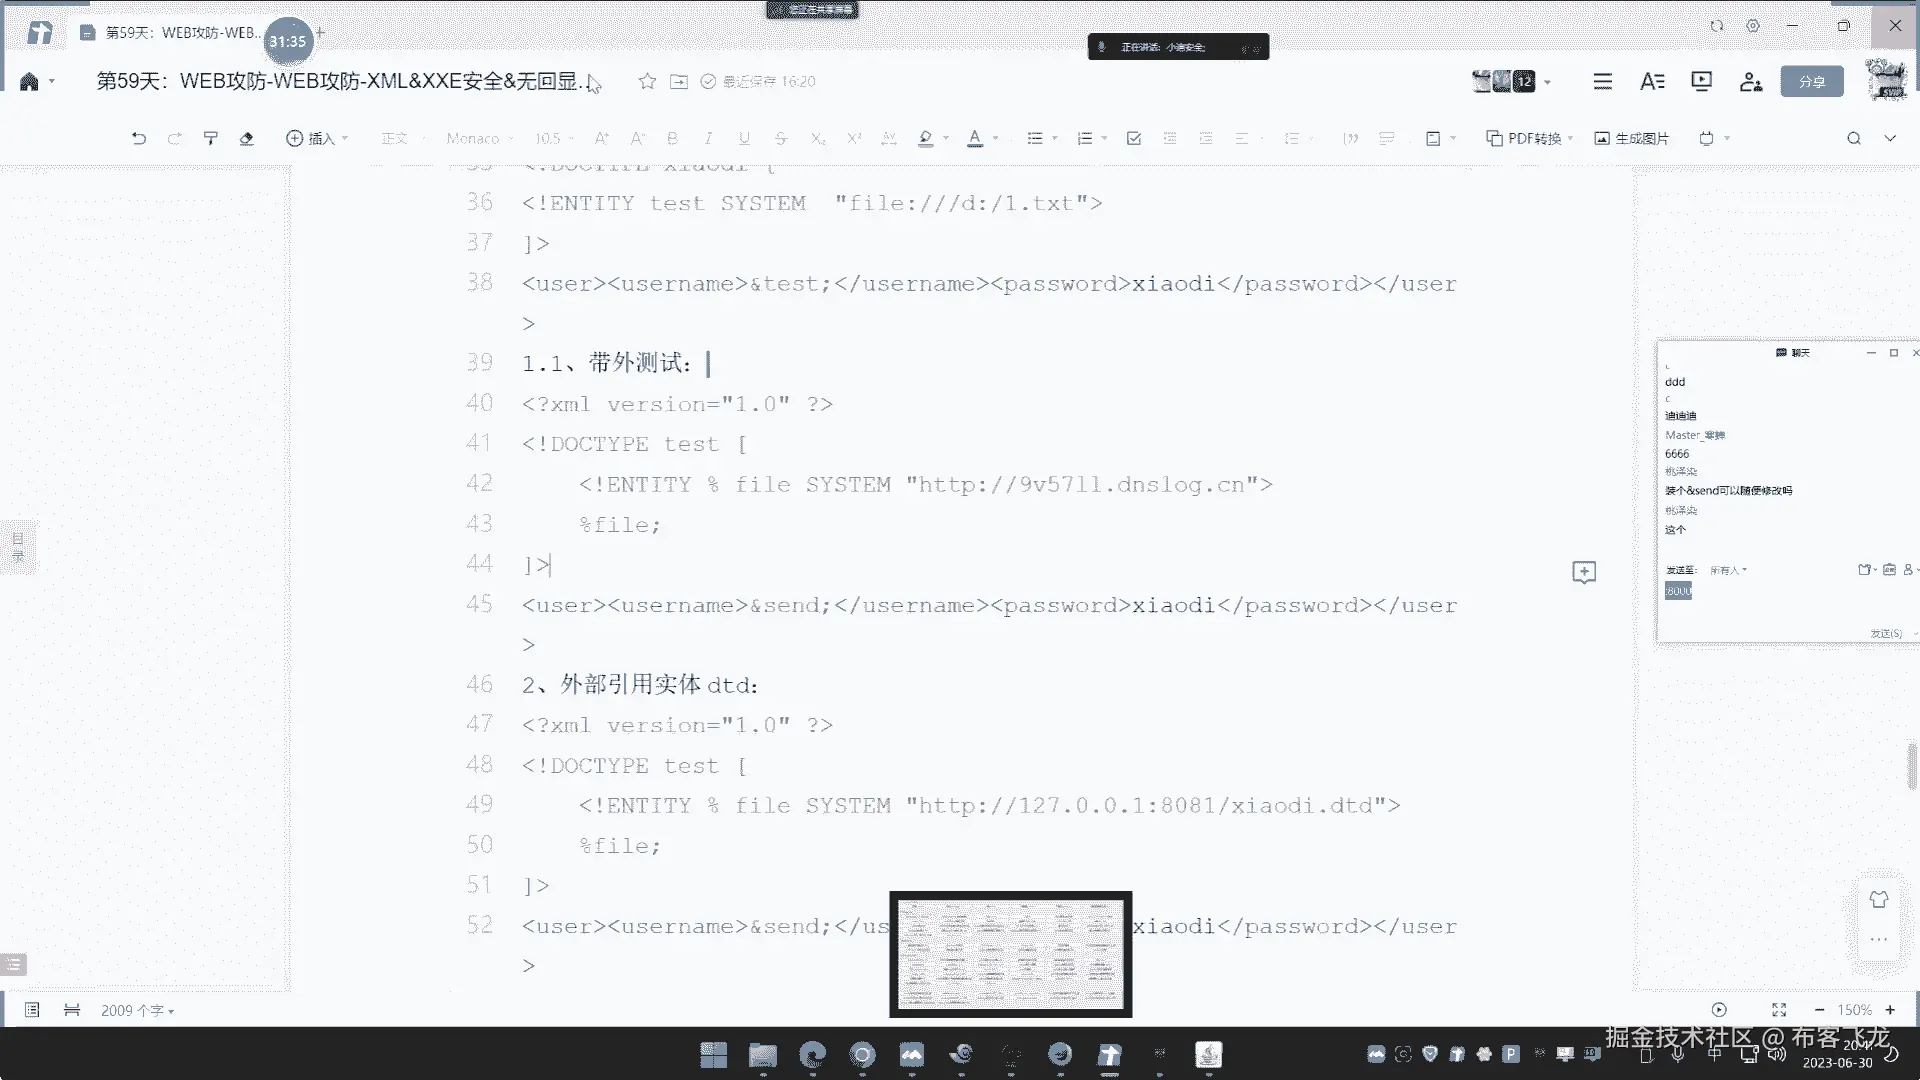Open the font color picker
The width and height of the screenshot is (1920, 1080).
pos(975,138)
